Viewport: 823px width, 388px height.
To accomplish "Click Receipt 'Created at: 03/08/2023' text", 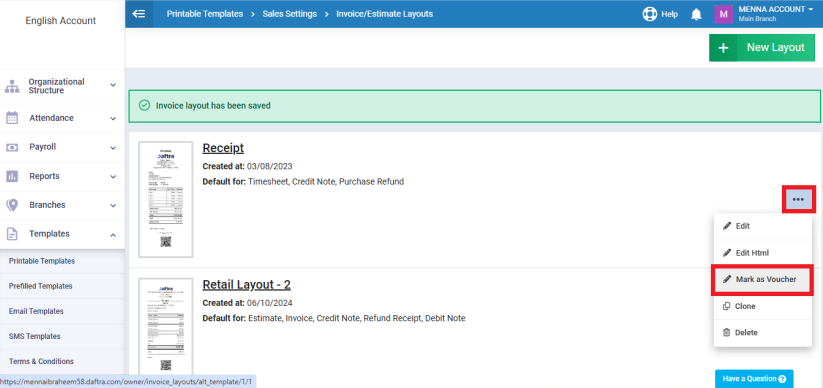I will (x=247, y=166).
